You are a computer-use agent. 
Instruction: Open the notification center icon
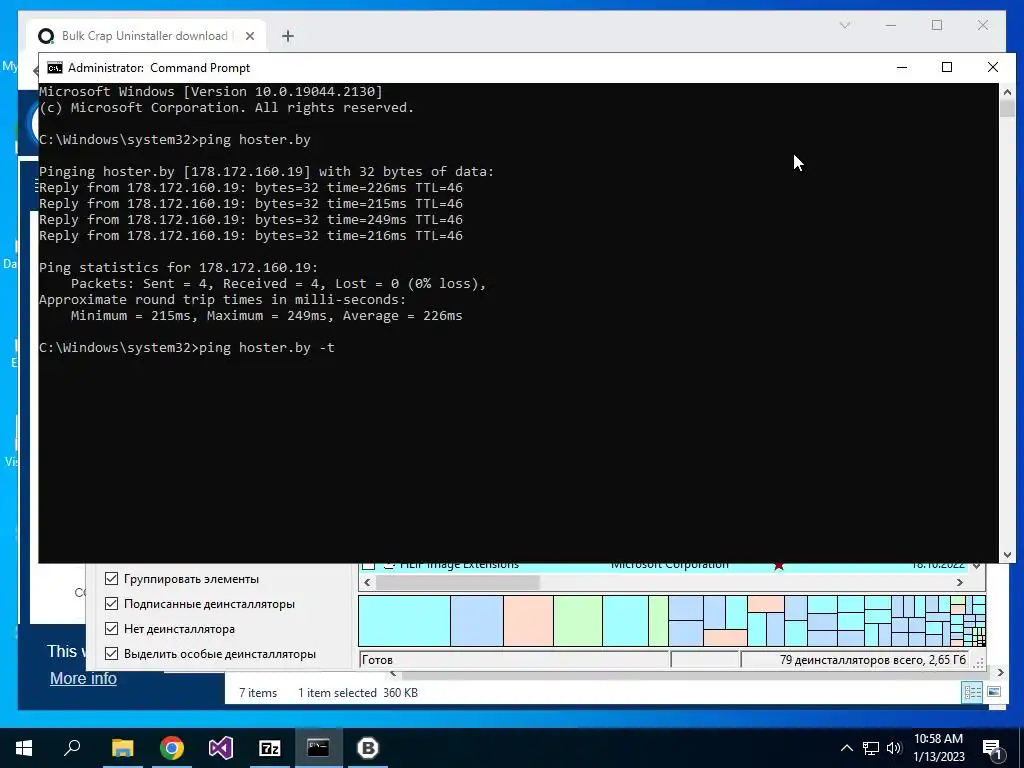[992, 748]
